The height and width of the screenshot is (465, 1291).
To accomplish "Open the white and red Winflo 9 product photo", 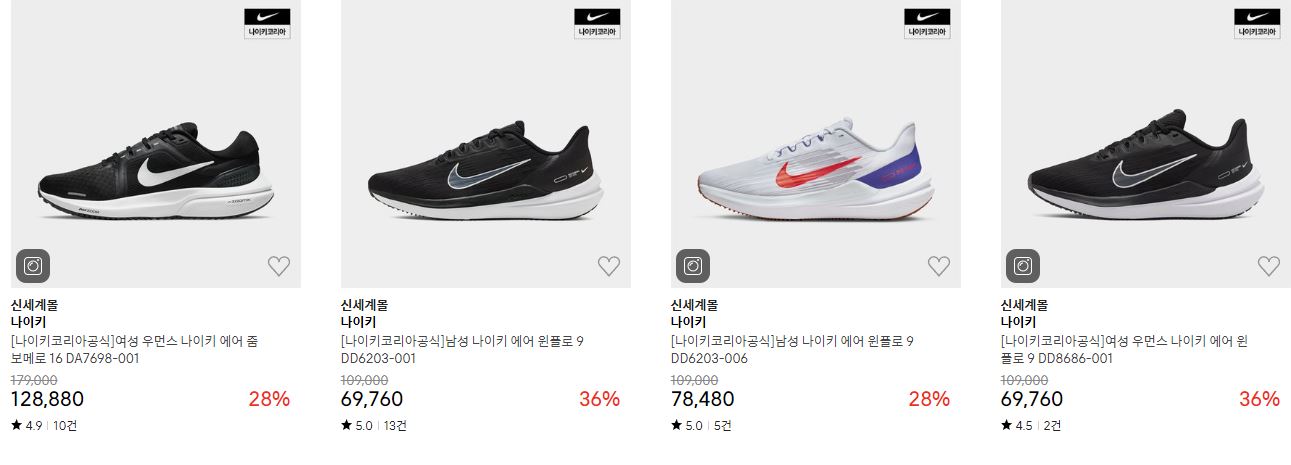I will [816, 144].
